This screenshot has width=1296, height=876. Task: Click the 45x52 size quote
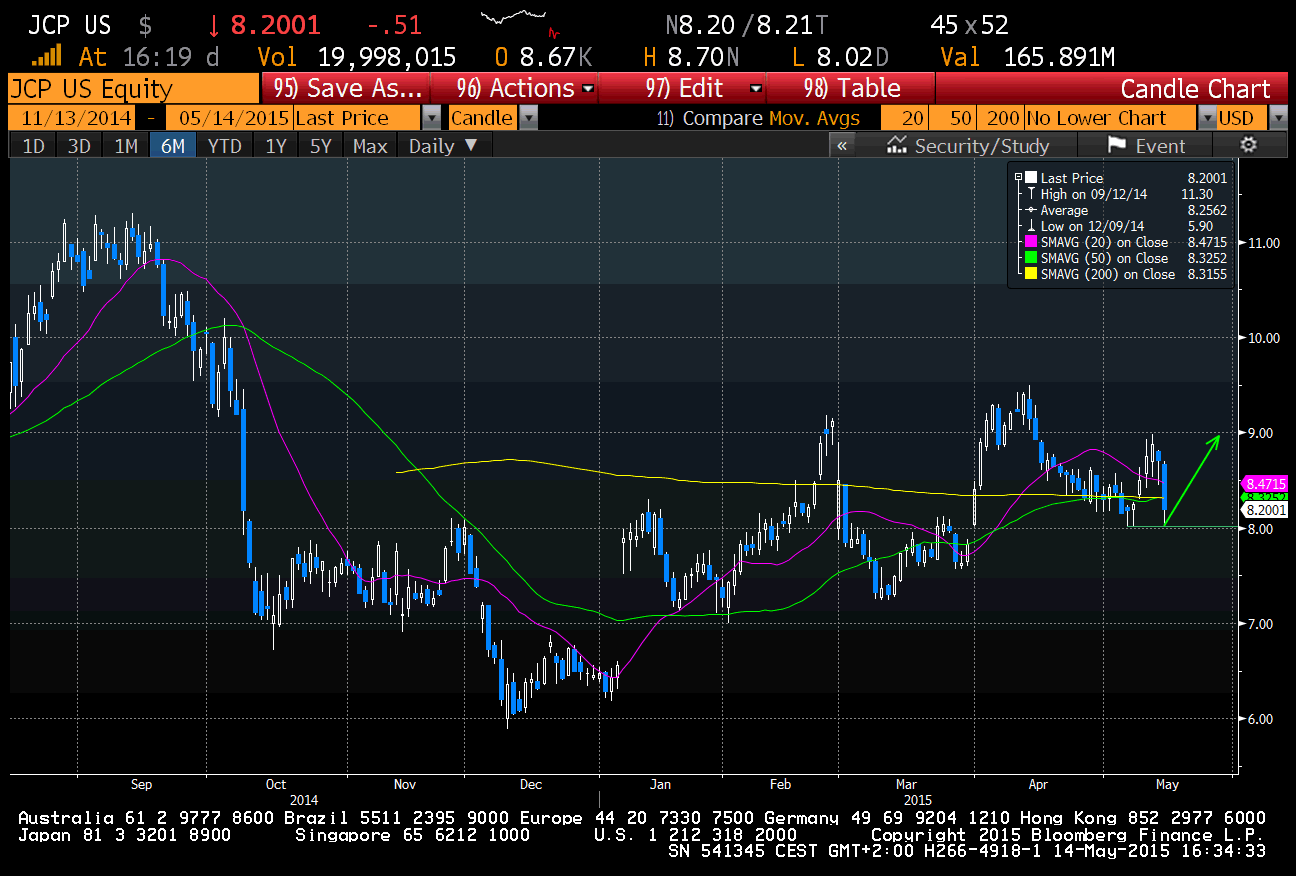pos(969,25)
